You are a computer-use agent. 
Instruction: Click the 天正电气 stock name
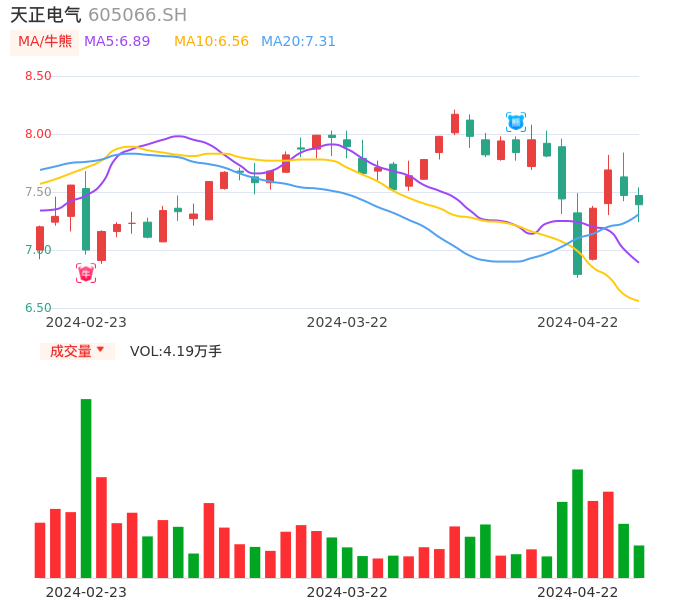pyautogui.click(x=46, y=15)
